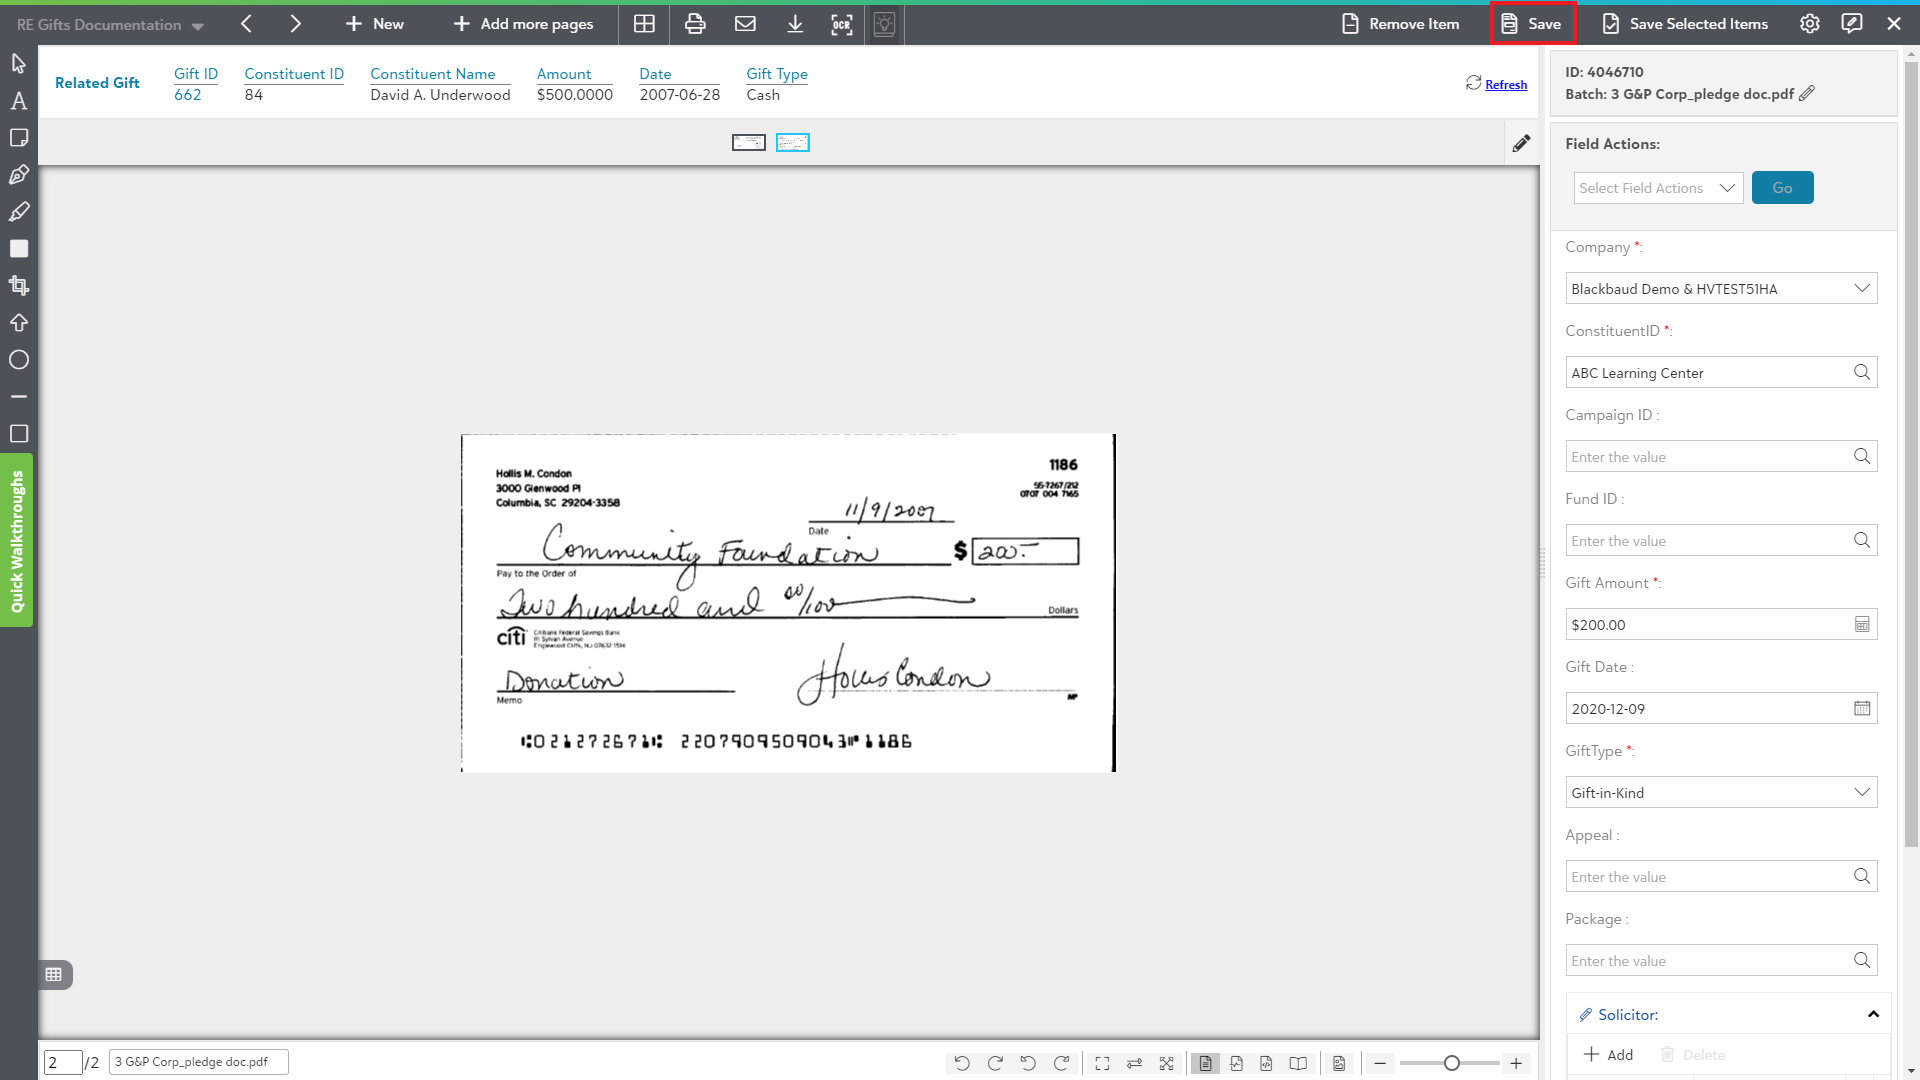
Task: Toggle the data table panel button
Action: click(x=54, y=974)
